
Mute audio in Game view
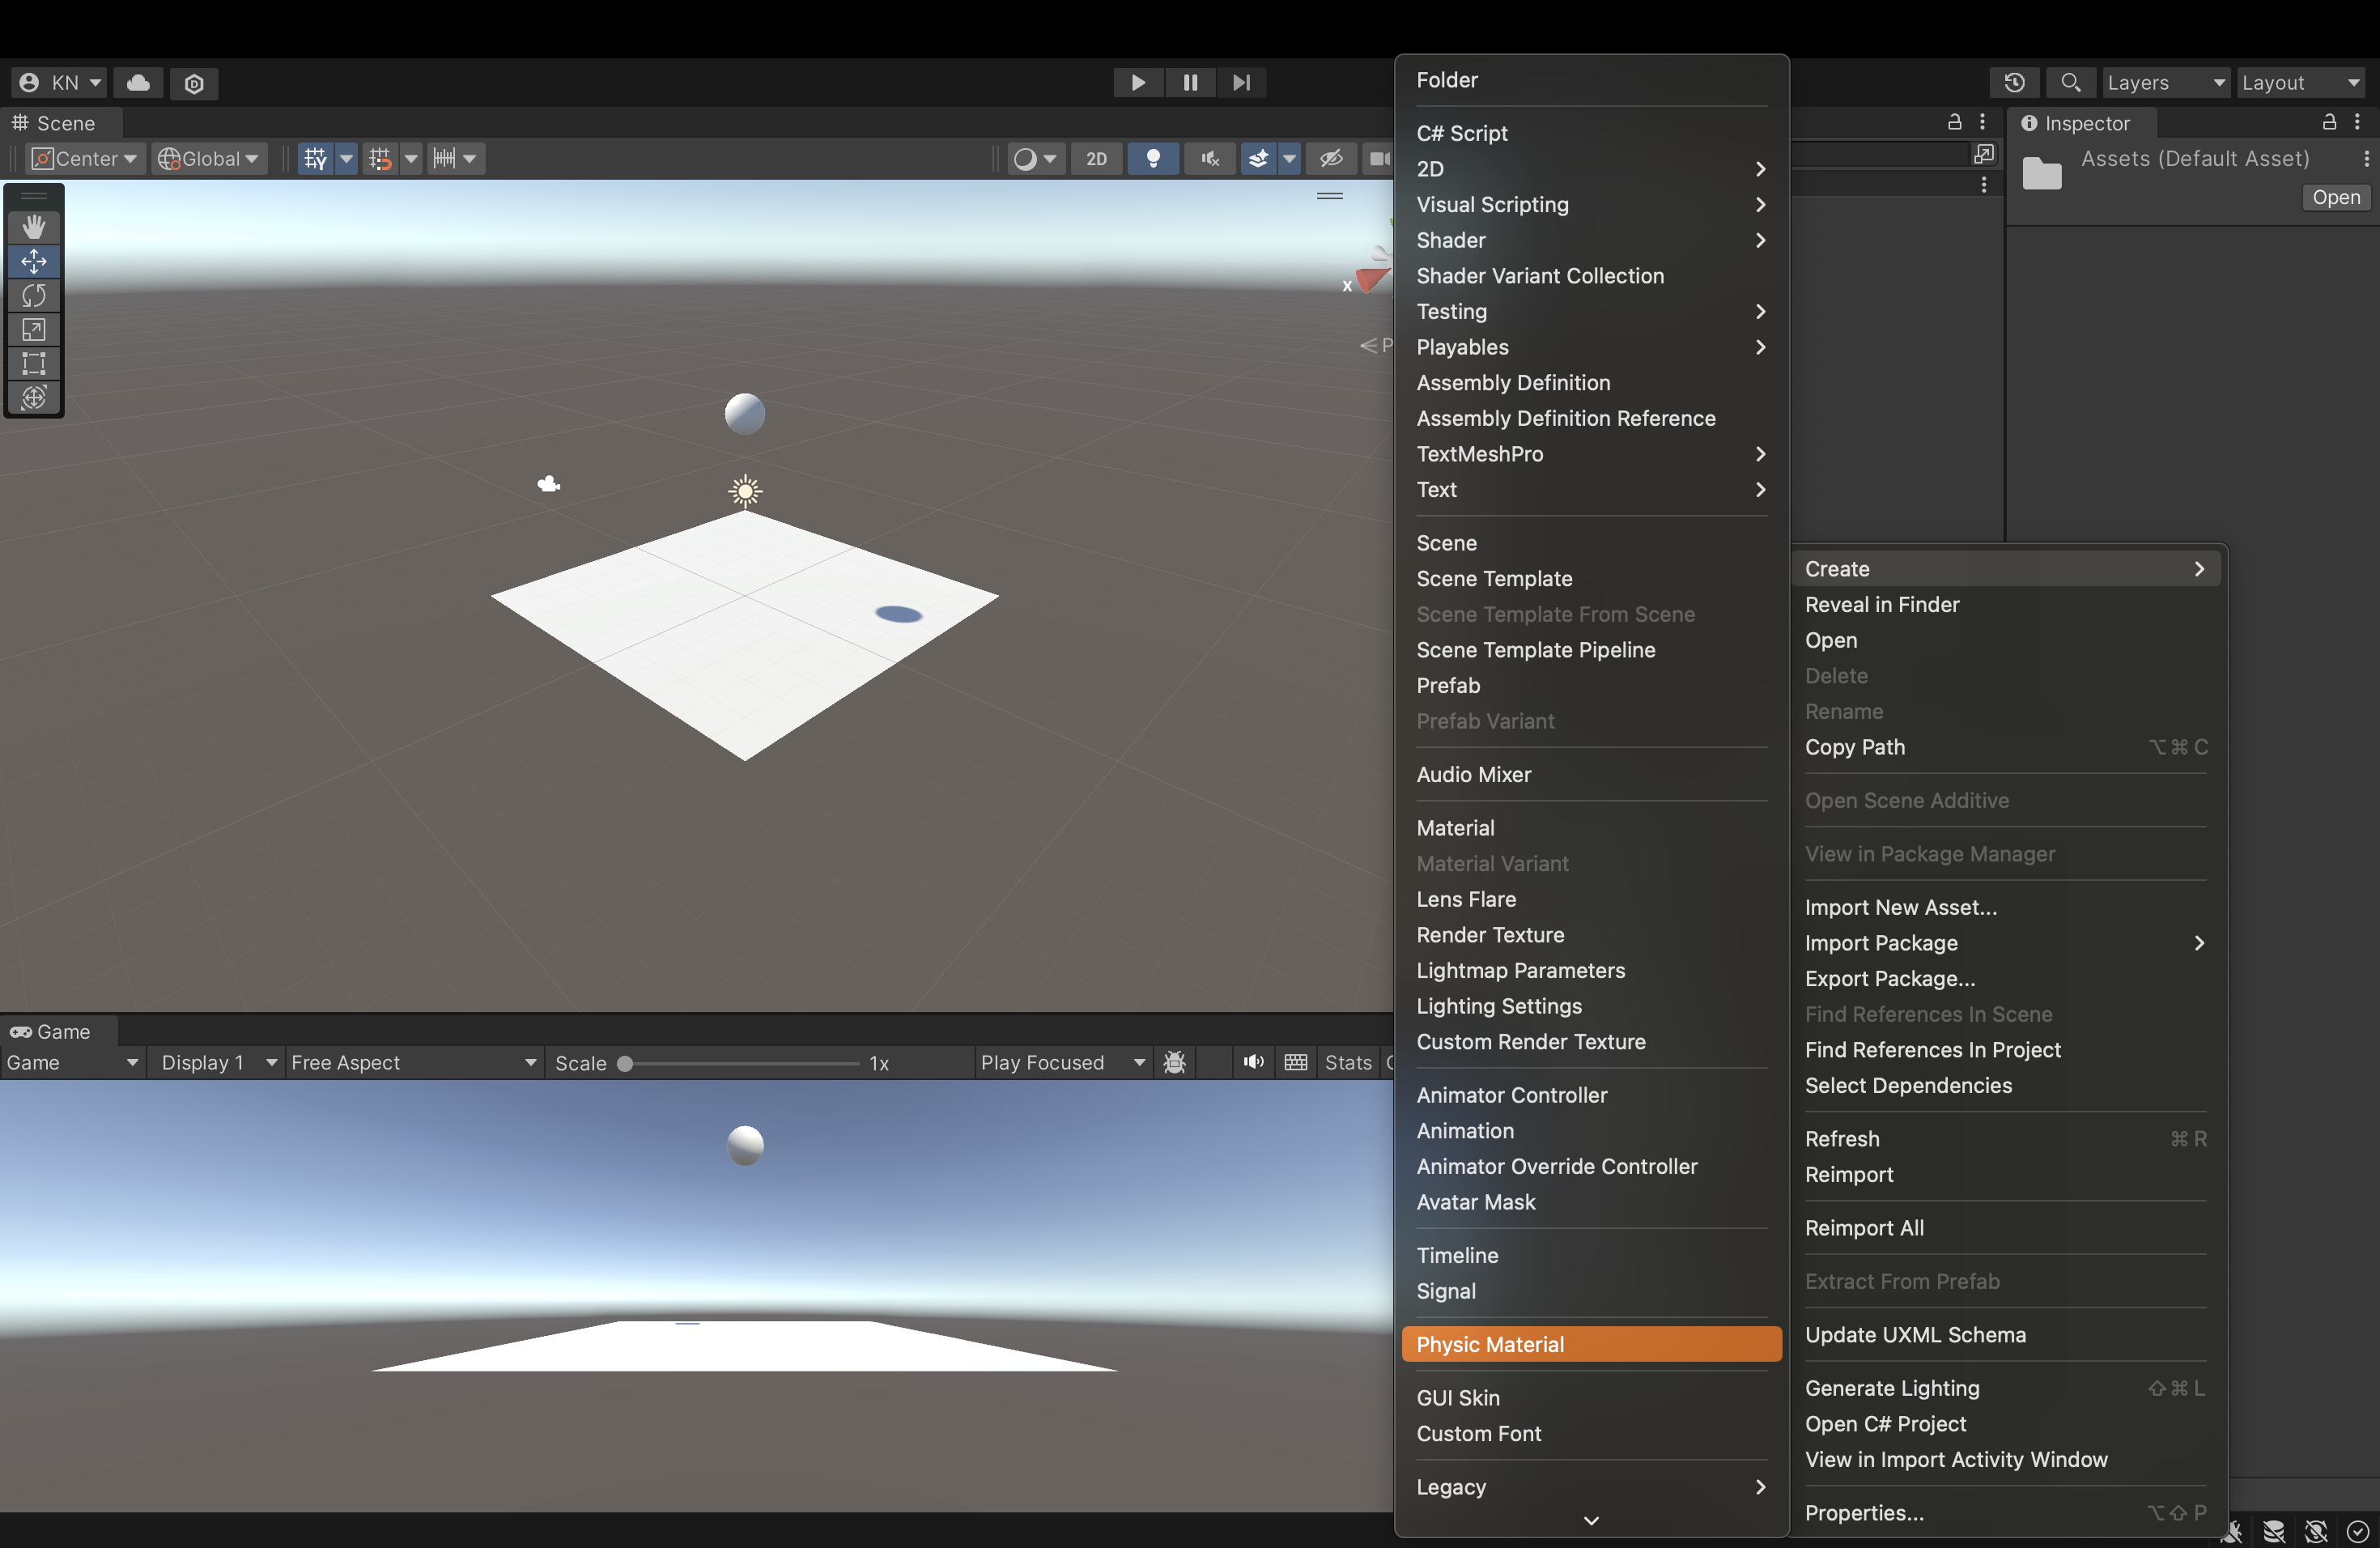point(1253,1062)
